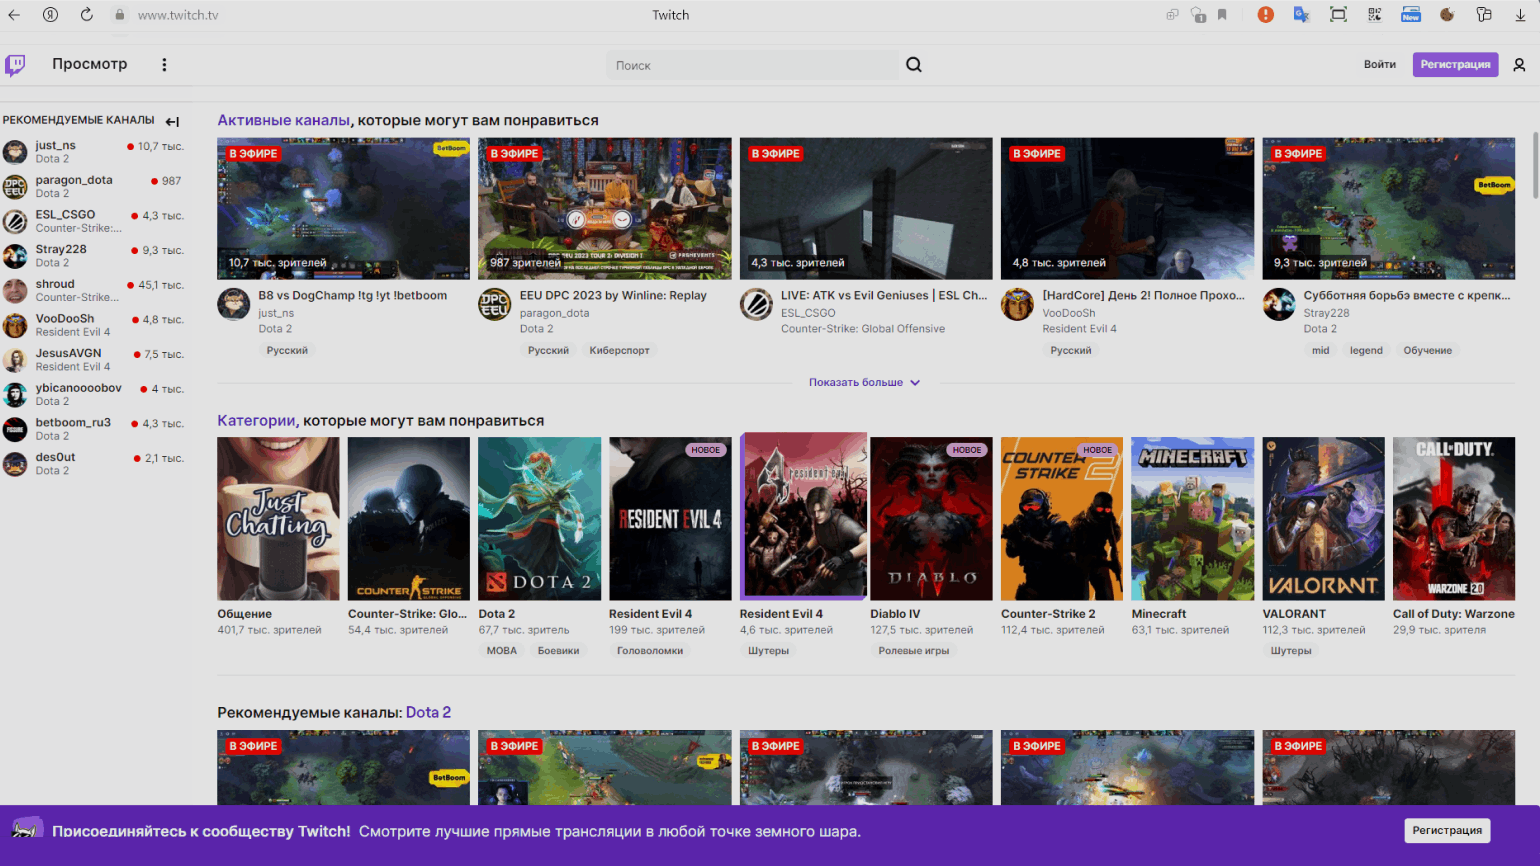Click the page vertical scrollbar
The width and height of the screenshot is (1540, 866).
pyautogui.click(x=1535, y=165)
